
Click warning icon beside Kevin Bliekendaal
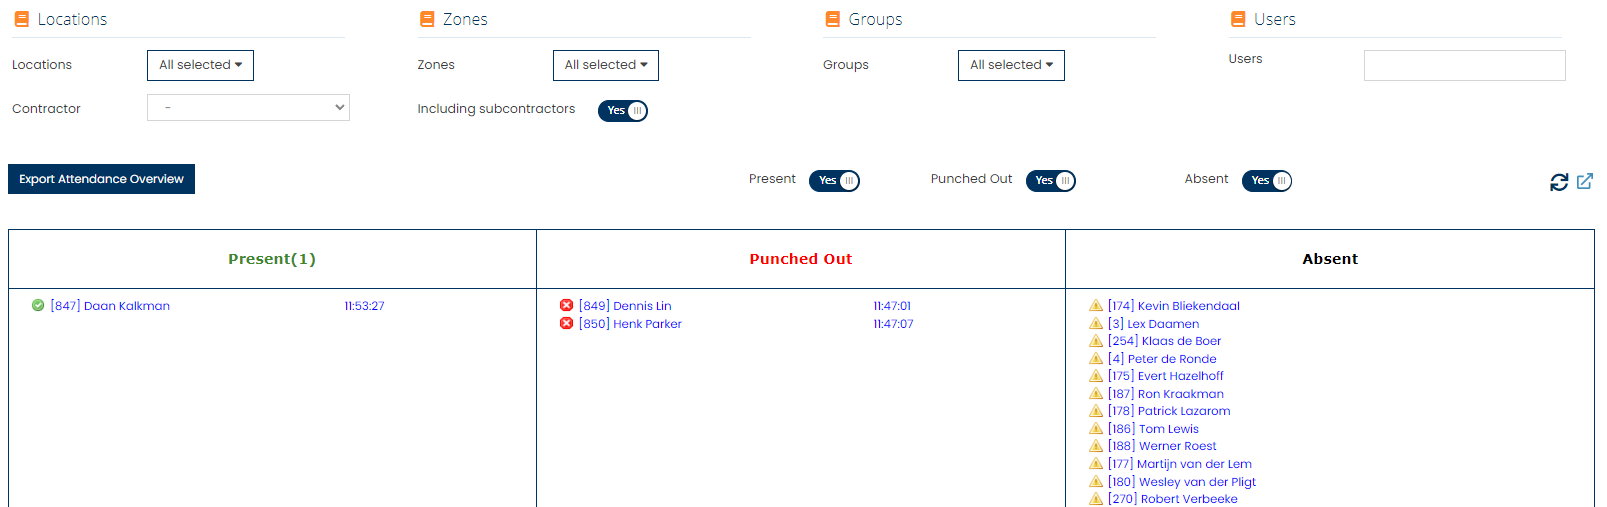point(1096,305)
